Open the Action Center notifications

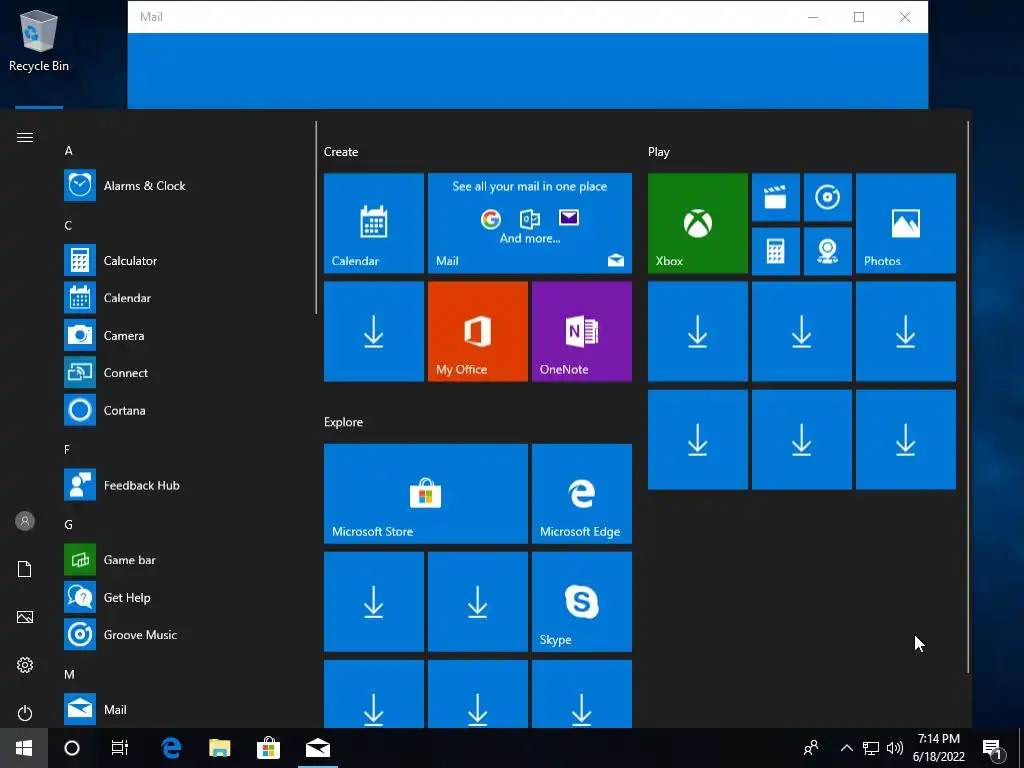coord(993,749)
